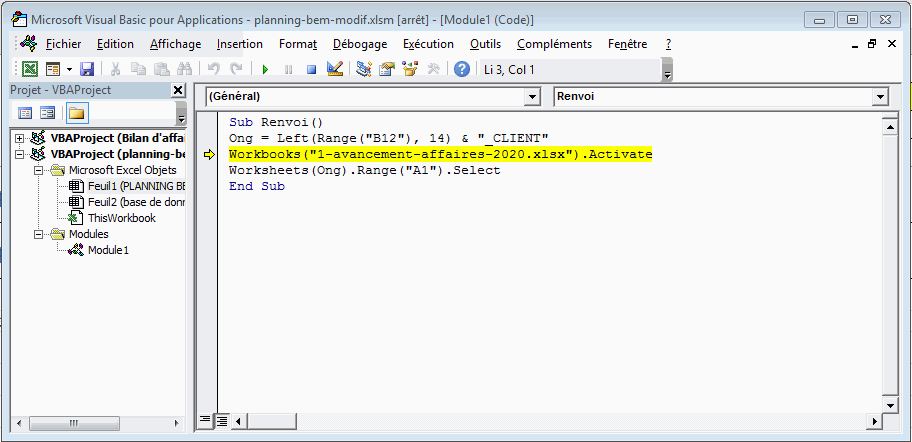Collapse the VBAProject (planning-be tree node
The image size is (912, 442).
click(20, 155)
